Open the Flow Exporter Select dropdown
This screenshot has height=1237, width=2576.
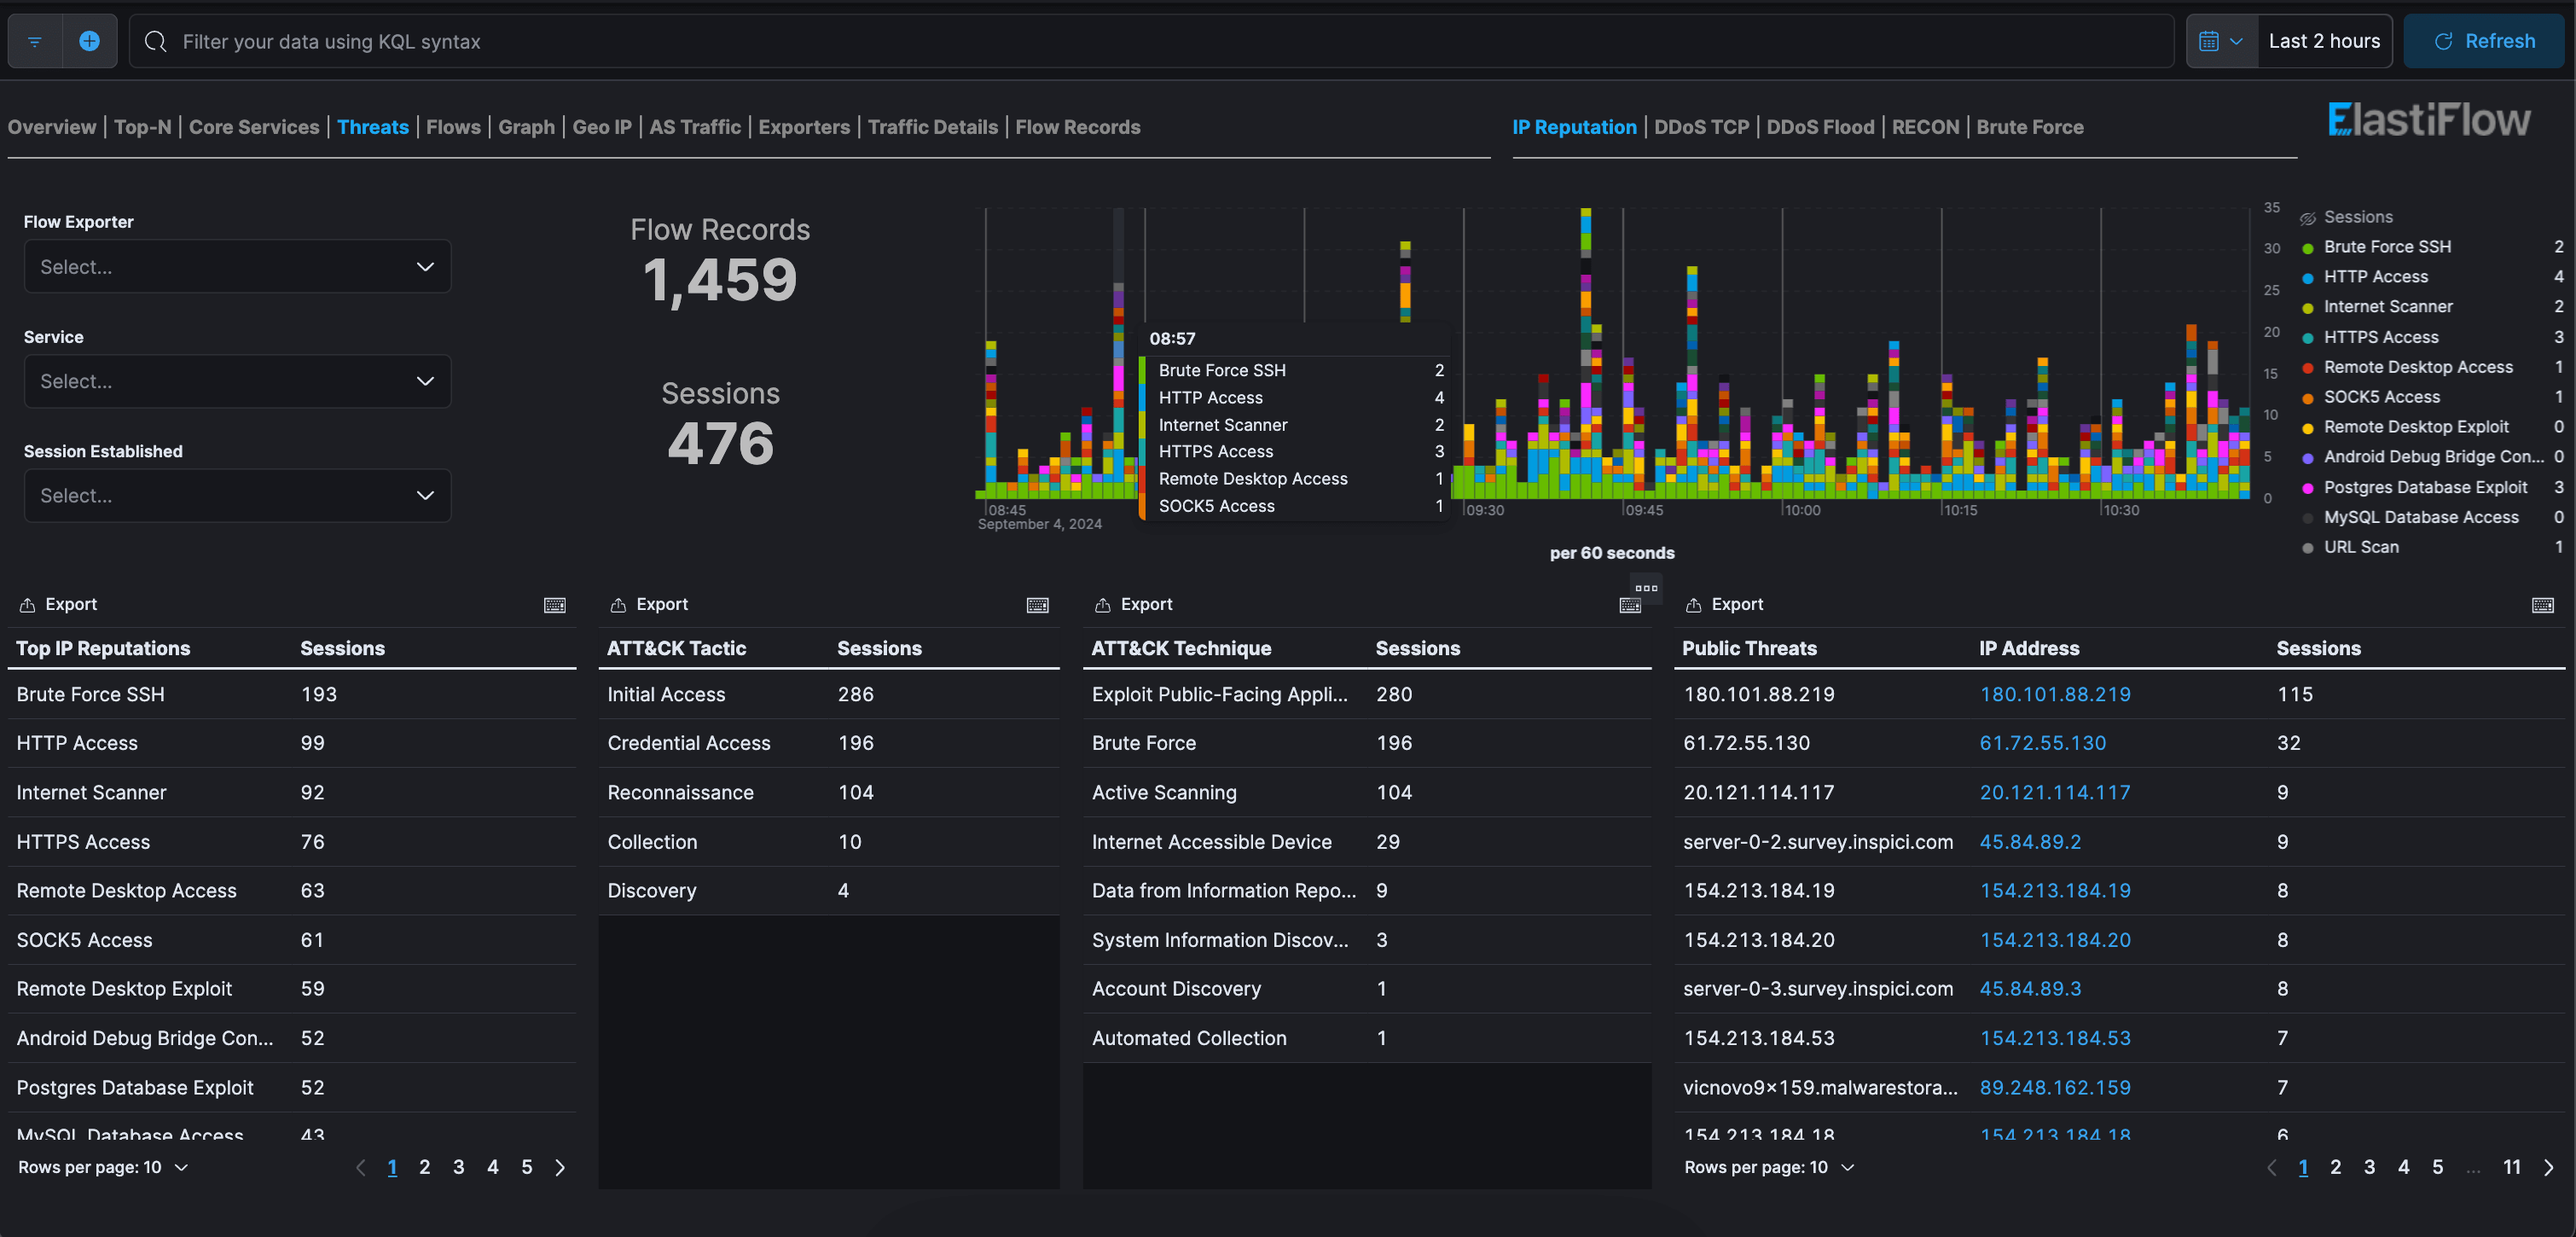tap(237, 266)
